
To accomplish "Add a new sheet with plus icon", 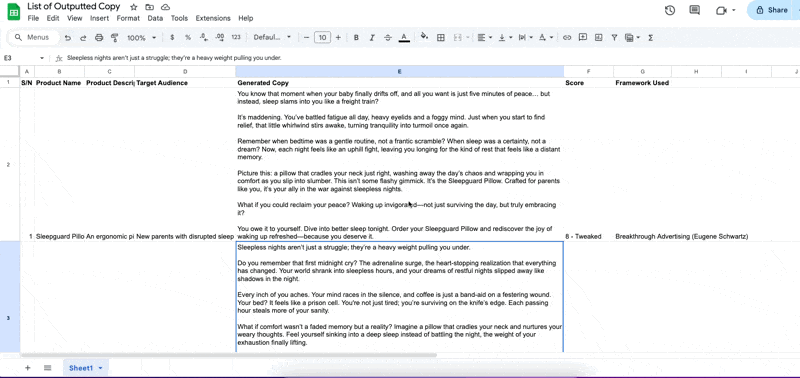I will pyautogui.click(x=28, y=368).
